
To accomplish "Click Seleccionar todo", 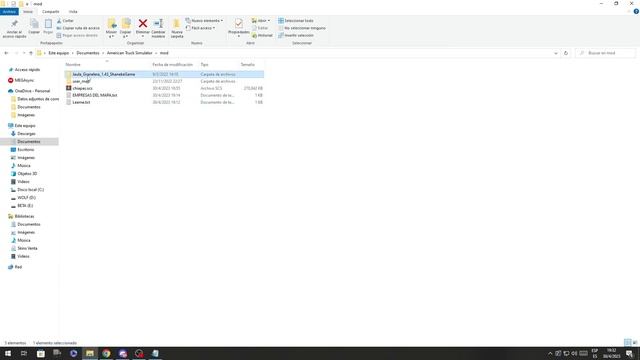I will pyautogui.click(x=296, y=20).
